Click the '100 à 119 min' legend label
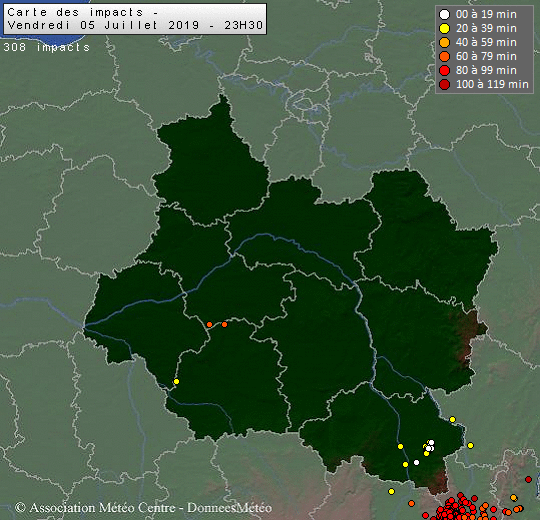540x520 pixels. [x=492, y=84]
